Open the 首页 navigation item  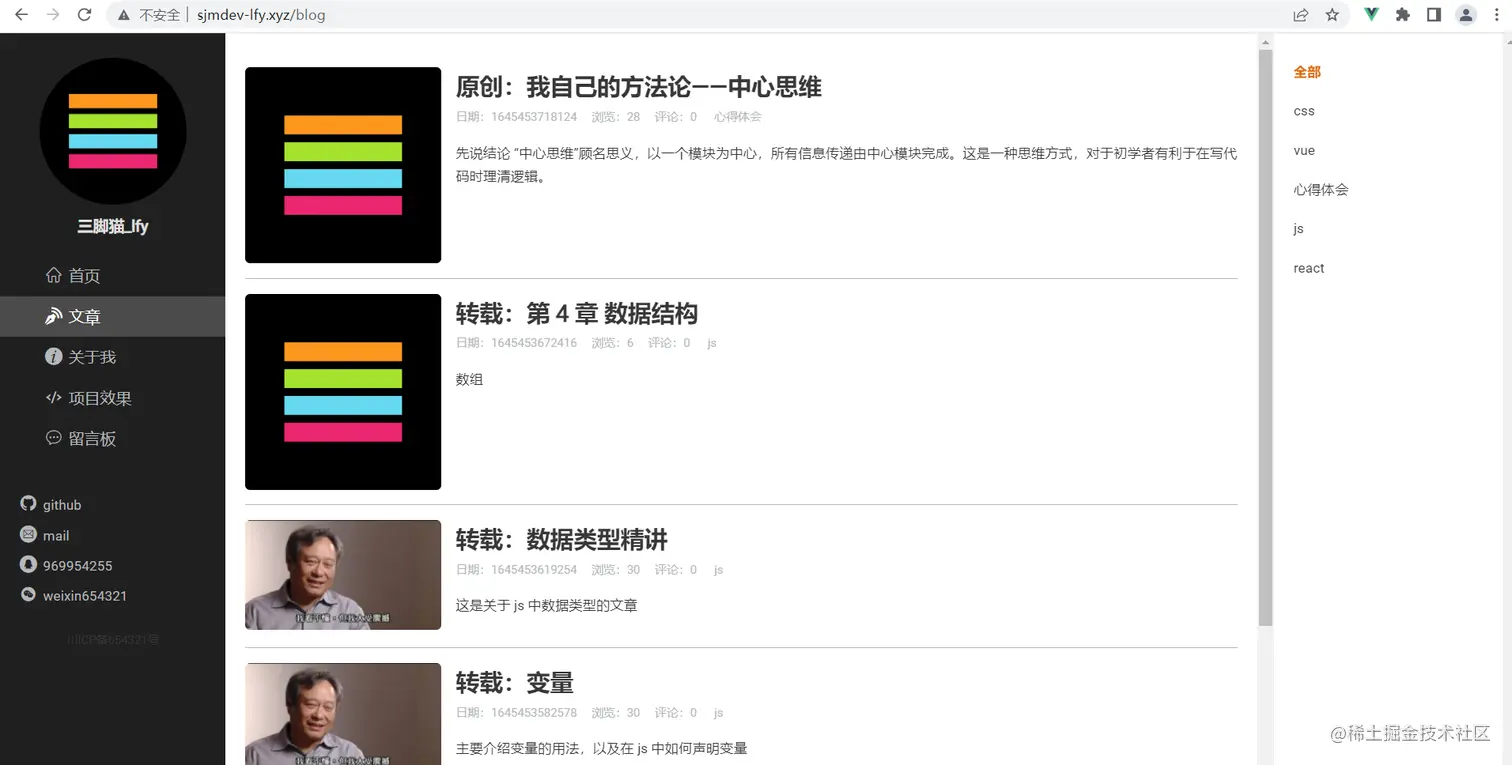pyautogui.click(x=112, y=276)
